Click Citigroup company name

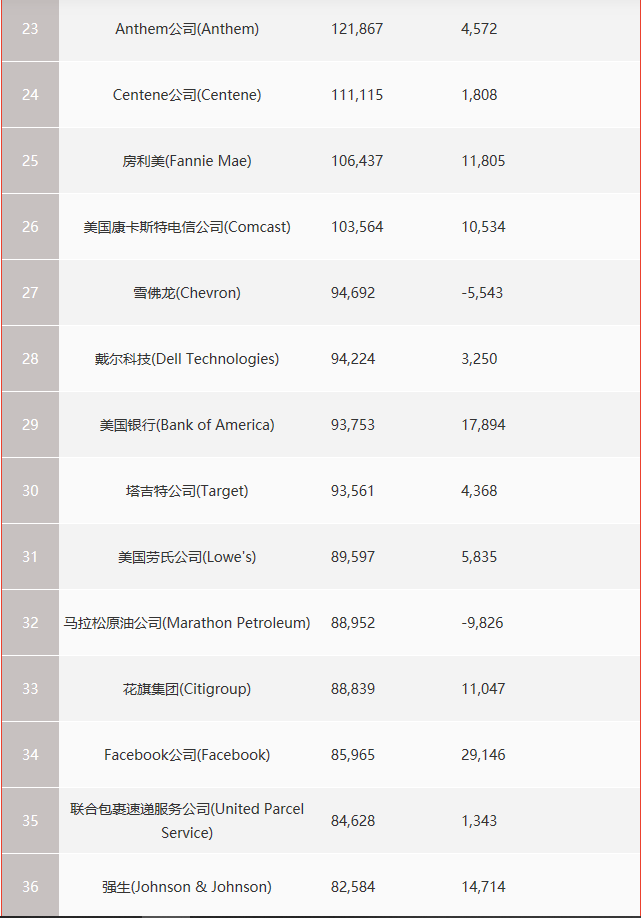pos(187,689)
